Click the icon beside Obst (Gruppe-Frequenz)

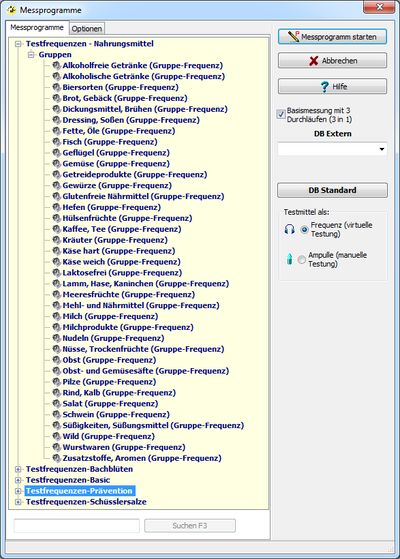[56, 360]
